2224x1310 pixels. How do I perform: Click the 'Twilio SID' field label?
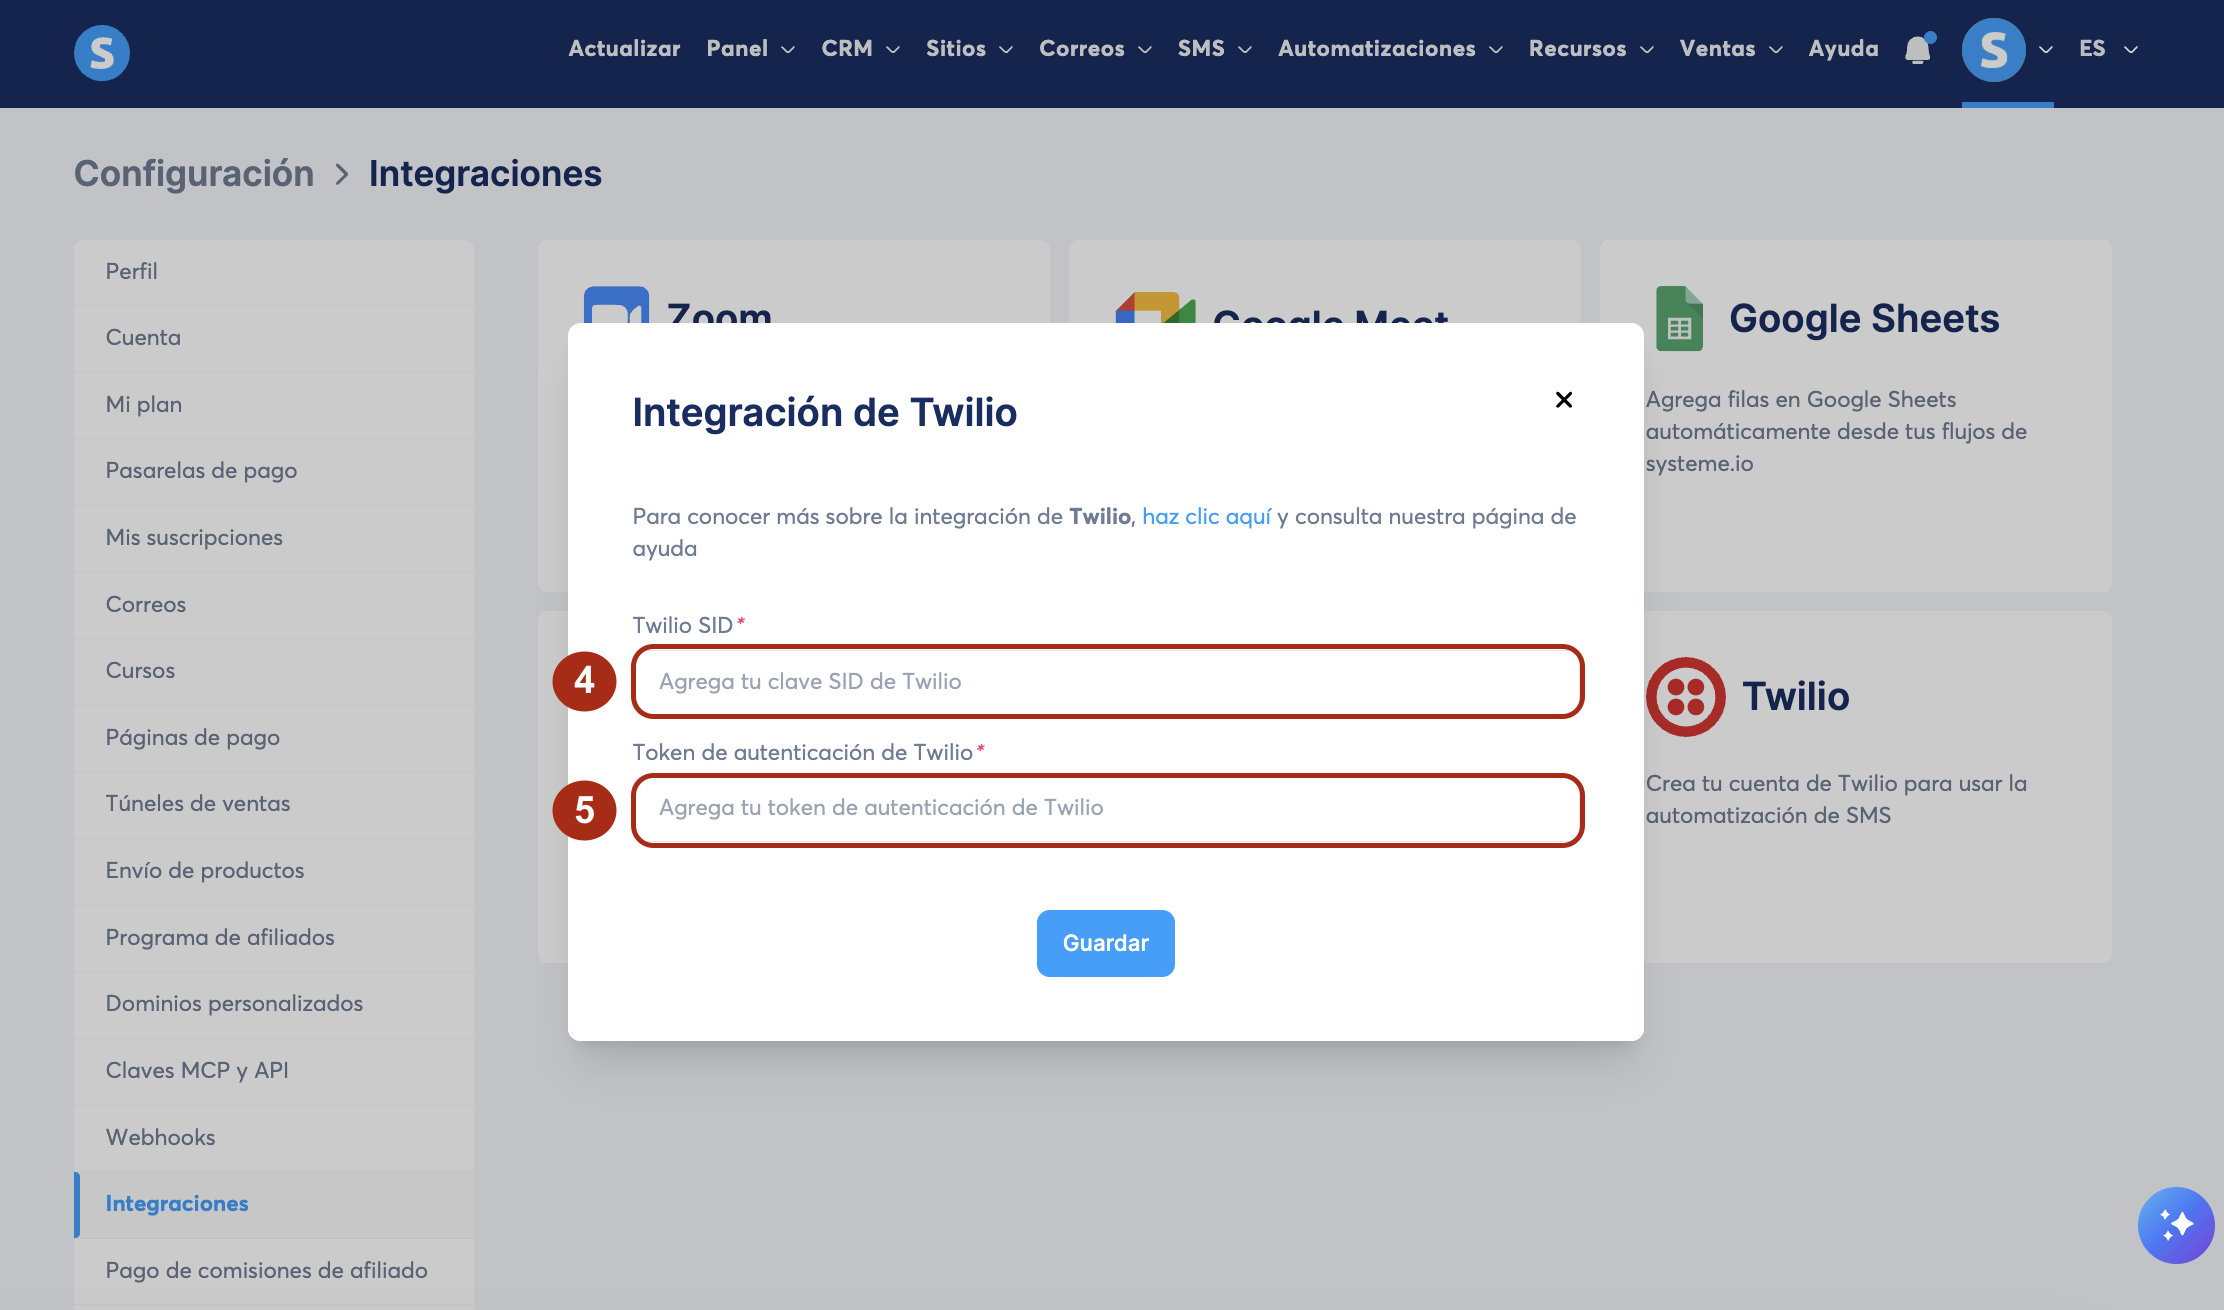tap(683, 626)
